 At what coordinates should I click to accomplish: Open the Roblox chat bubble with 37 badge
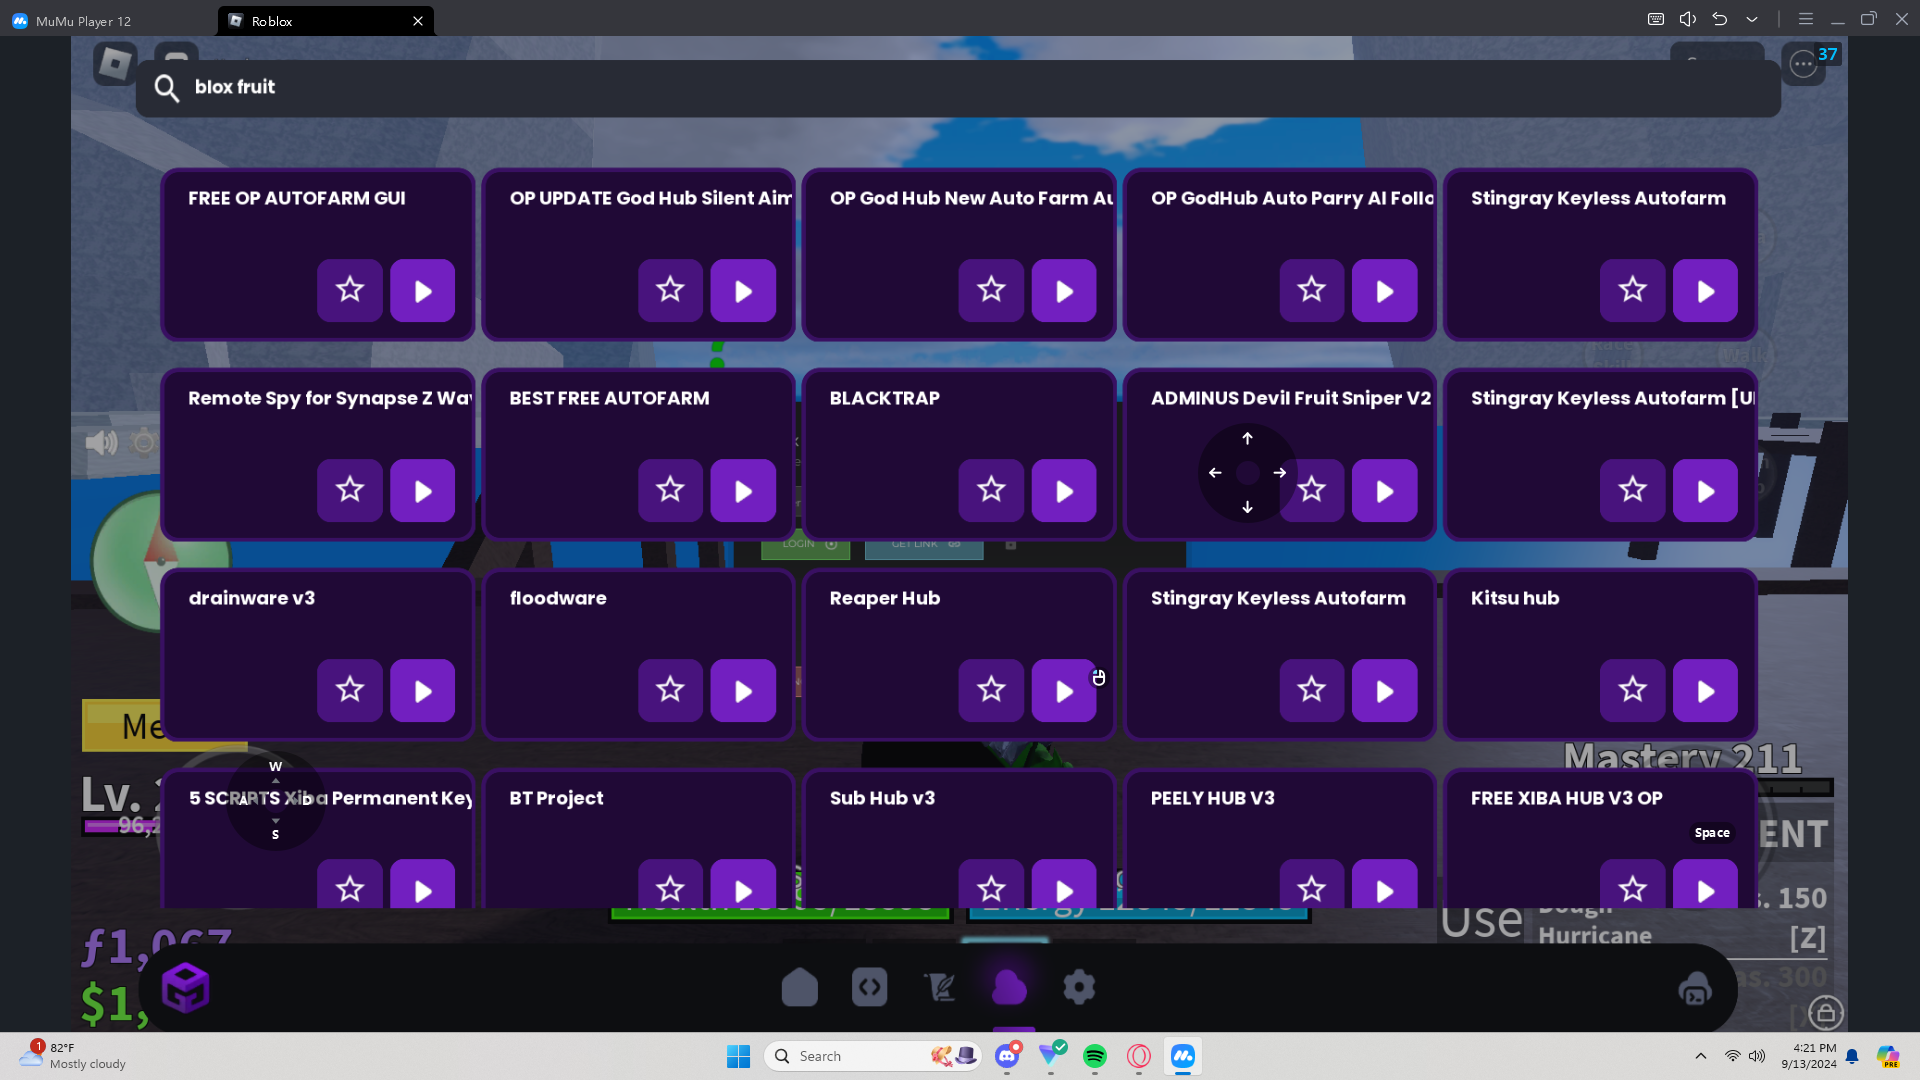(x=1804, y=64)
